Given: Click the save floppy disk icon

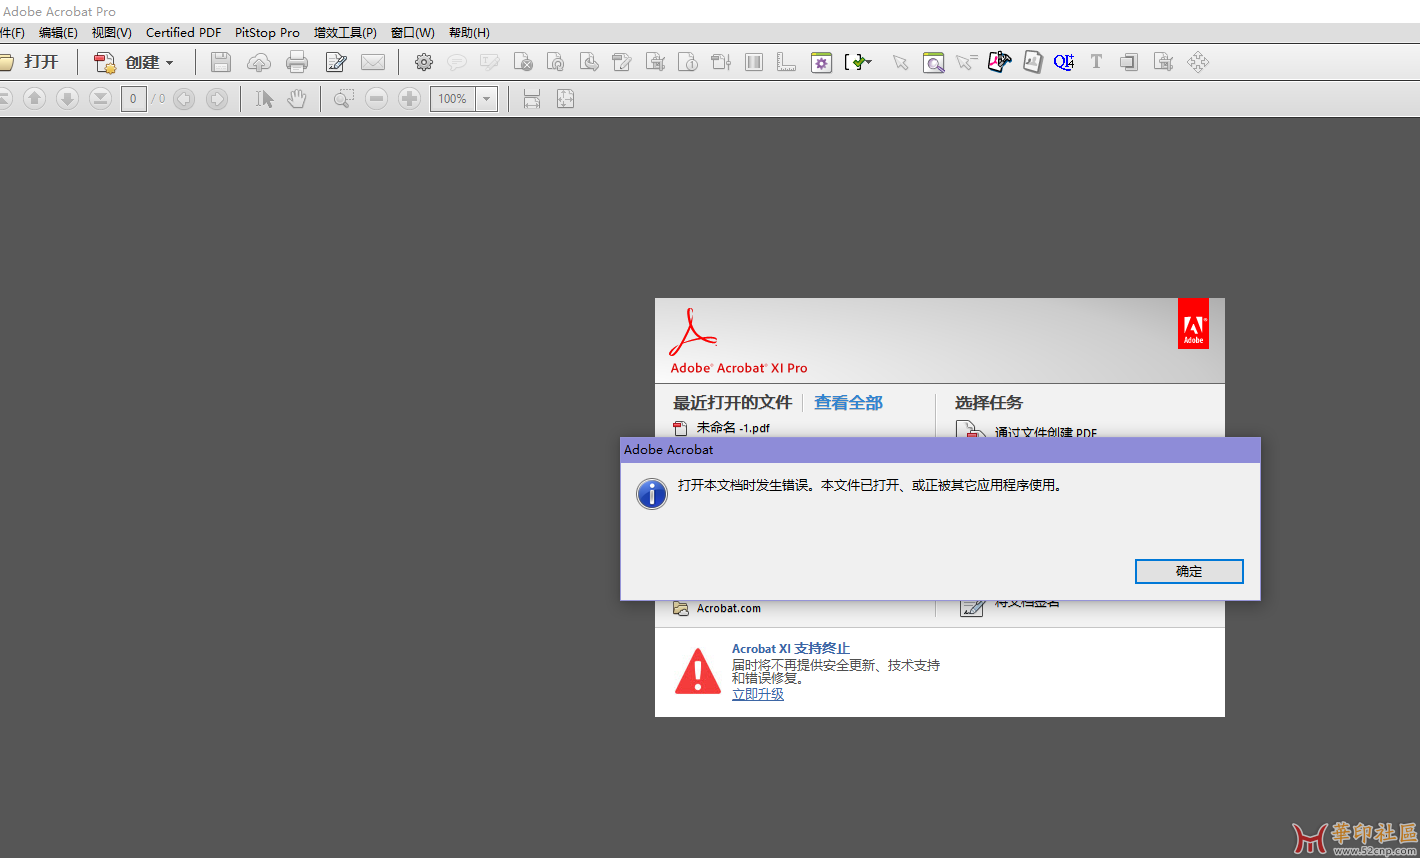Looking at the screenshot, I should click(221, 62).
